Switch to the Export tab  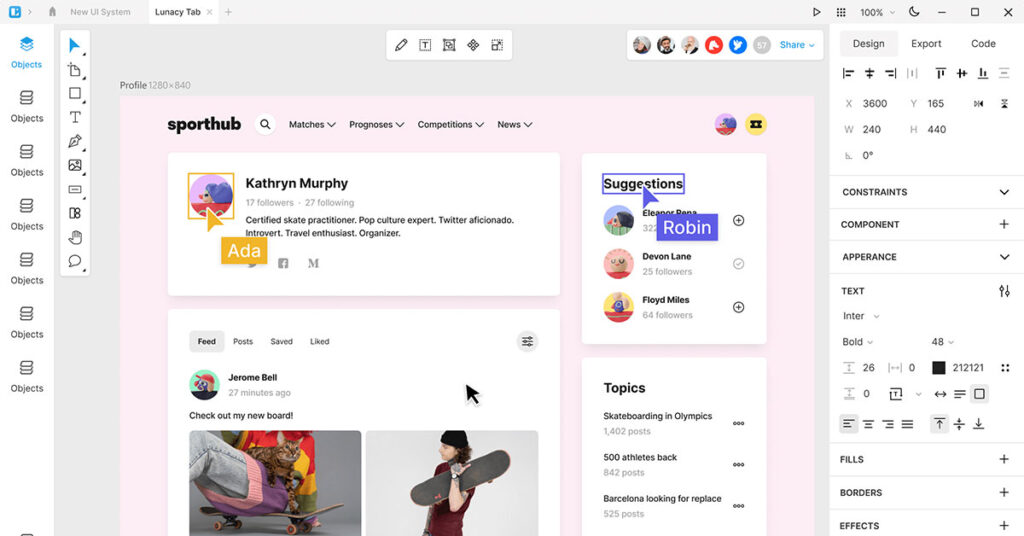[x=926, y=44]
